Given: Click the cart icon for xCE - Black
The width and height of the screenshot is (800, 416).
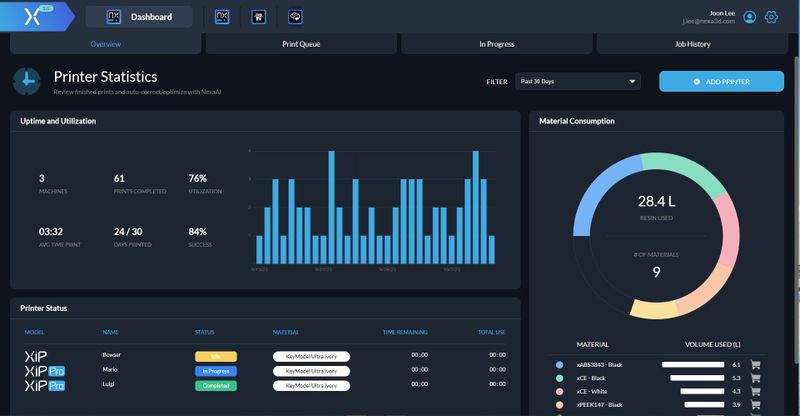Looking at the screenshot, I should [756, 378].
